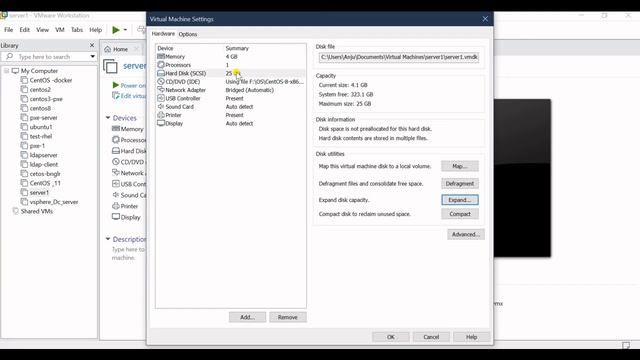The width and height of the screenshot is (640, 360).
Task: Select Printer device icon in settings list
Action: tap(161, 115)
